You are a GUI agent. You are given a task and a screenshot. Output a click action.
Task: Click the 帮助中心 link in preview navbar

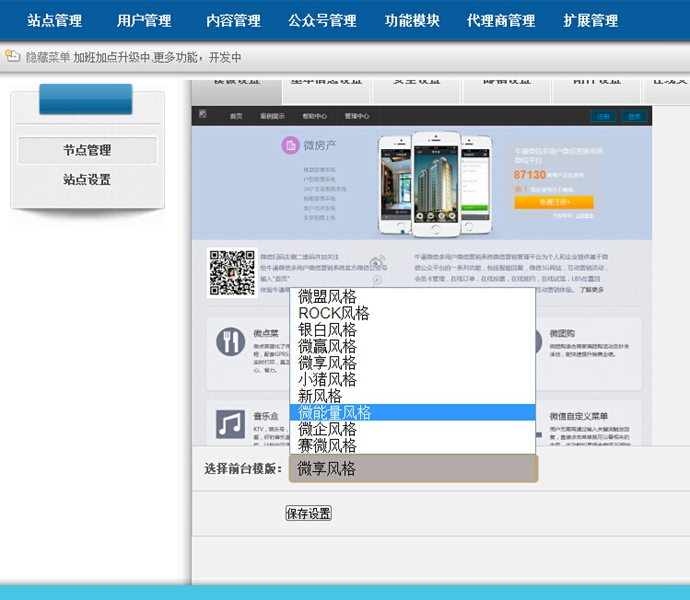tap(315, 116)
